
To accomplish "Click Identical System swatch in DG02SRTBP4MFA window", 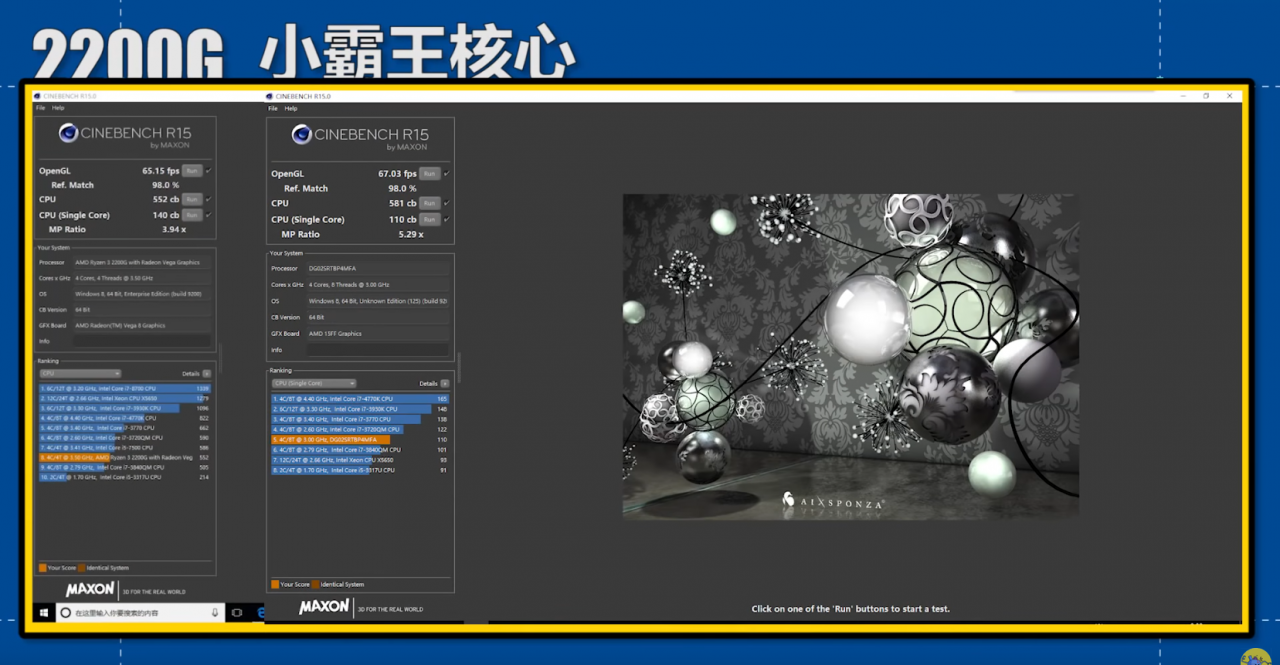I will click(x=315, y=584).
